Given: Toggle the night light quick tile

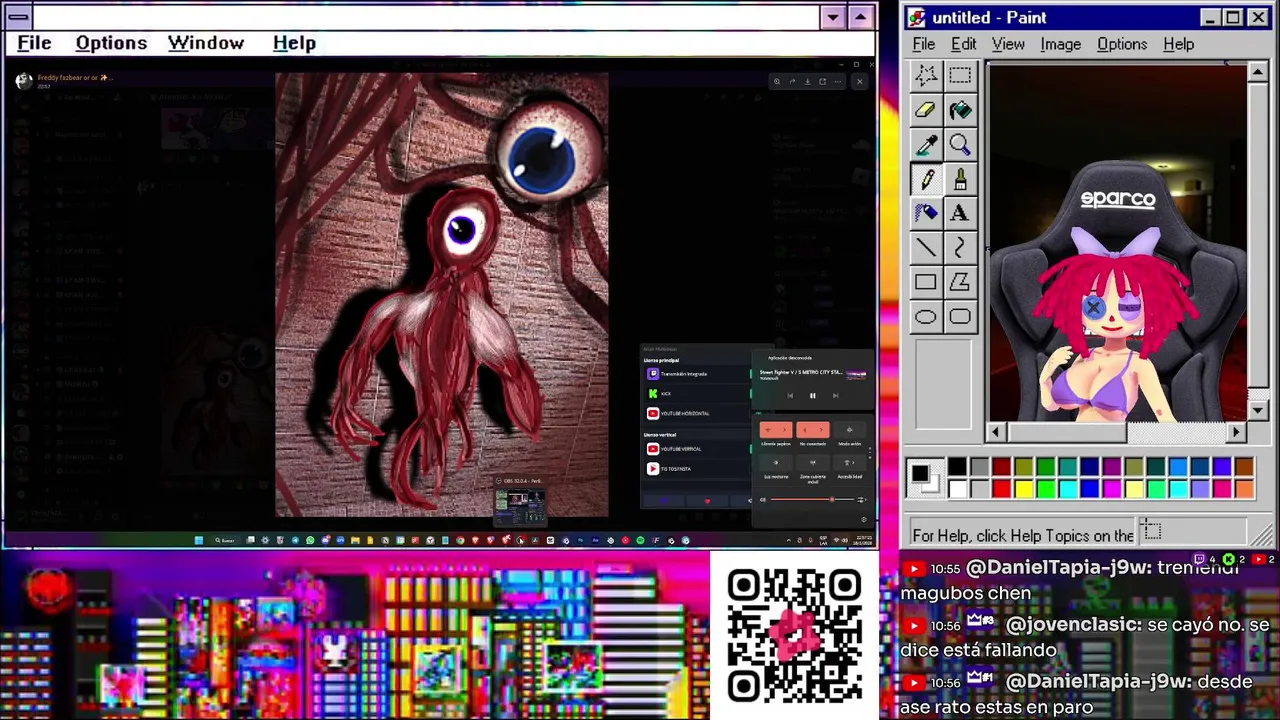Looking at the screenshot, I should (776, 463).
